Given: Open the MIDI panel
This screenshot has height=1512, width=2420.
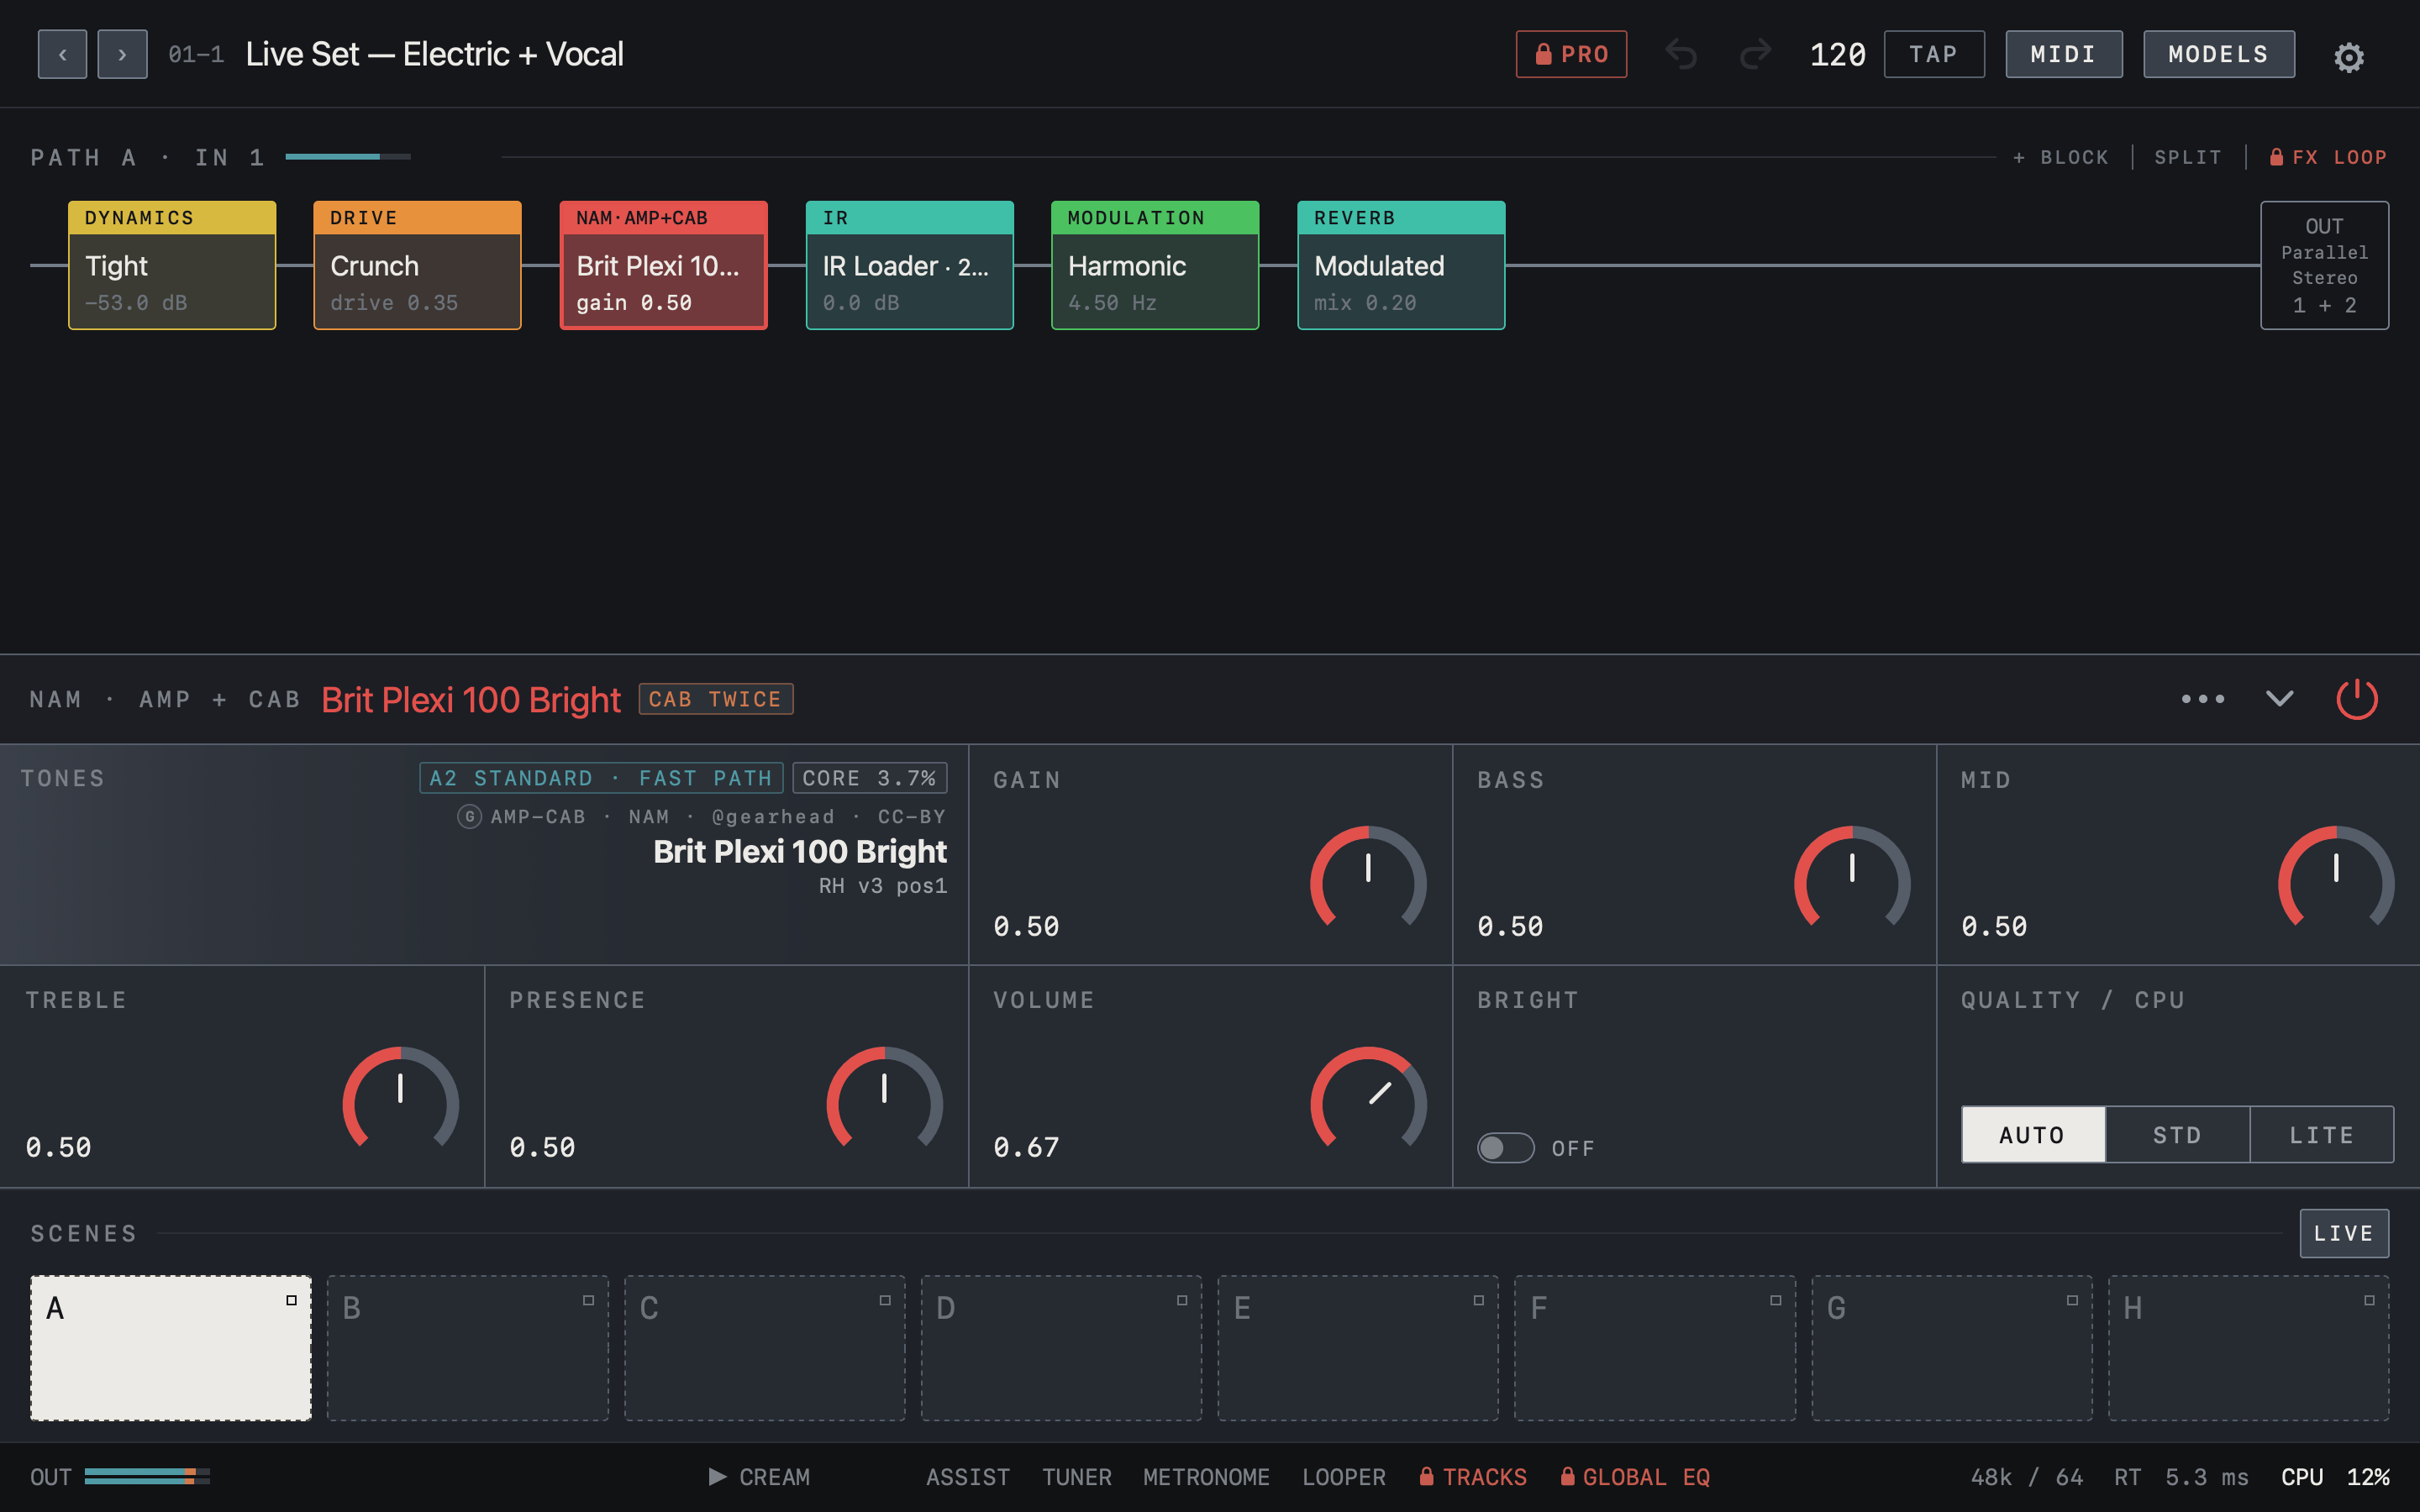Looking at the screenshot, I should coord(2063,54).
